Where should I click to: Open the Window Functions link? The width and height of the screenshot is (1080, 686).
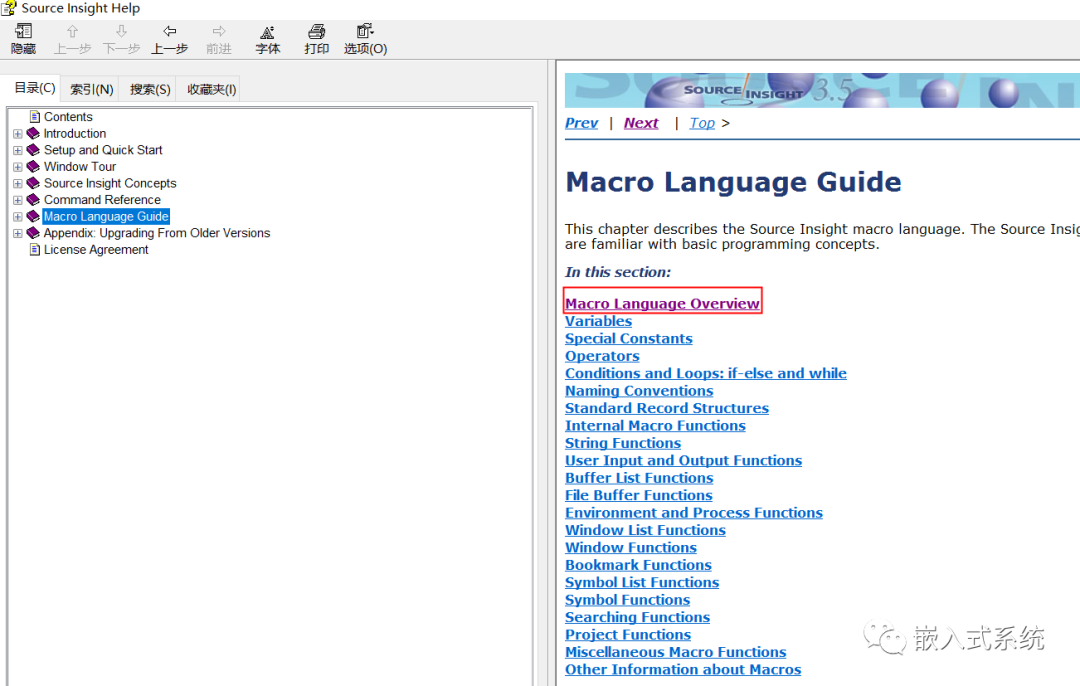tap(631, 547)
